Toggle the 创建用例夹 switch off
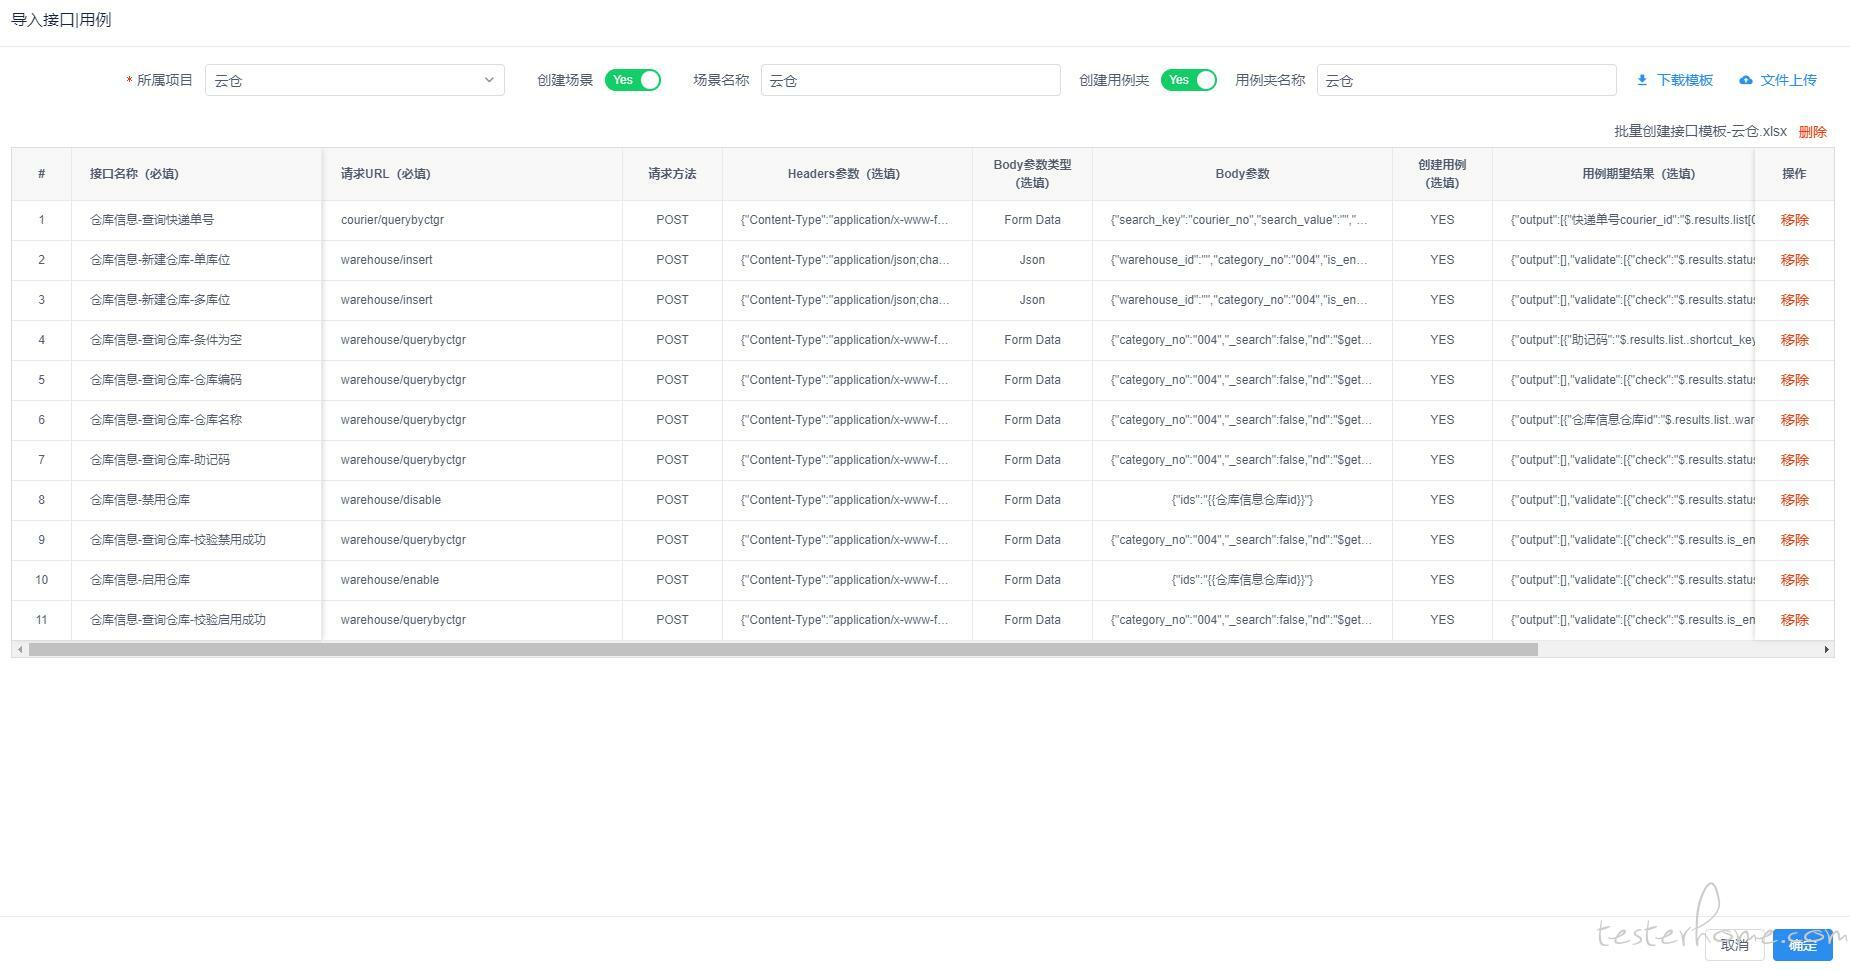This screenshot has height=971, width=1850. tap(1189, 80)
